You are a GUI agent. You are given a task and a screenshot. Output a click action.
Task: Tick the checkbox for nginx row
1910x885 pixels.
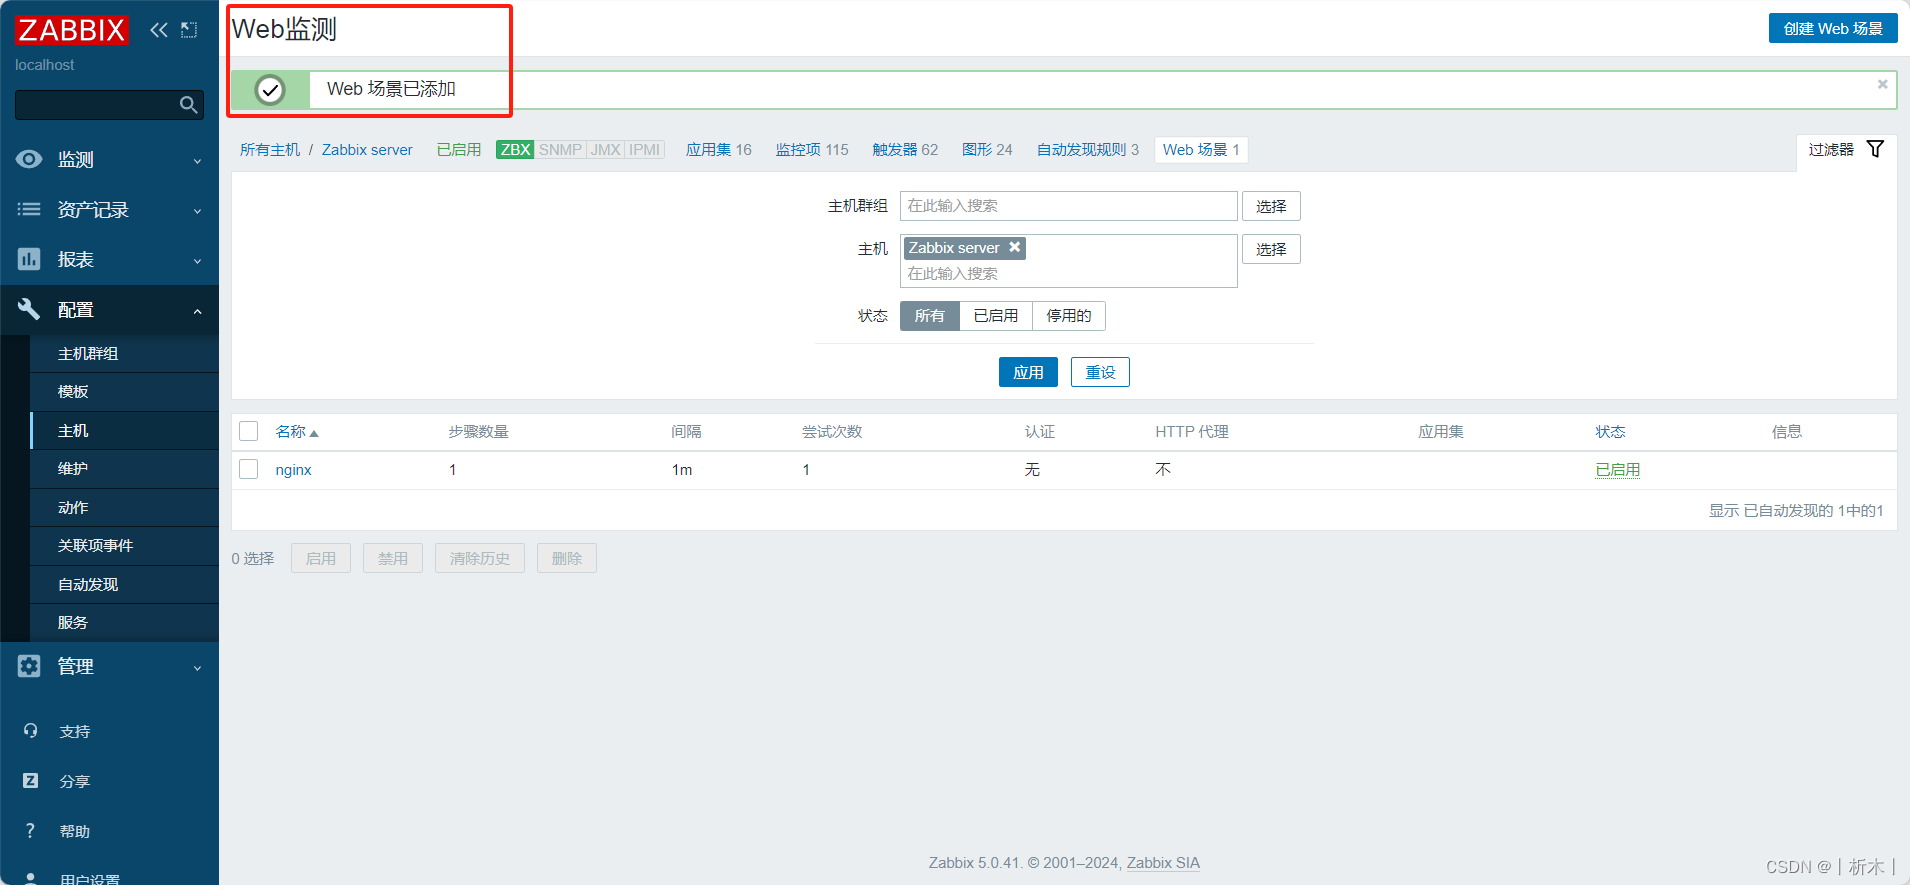pos(249,469)
